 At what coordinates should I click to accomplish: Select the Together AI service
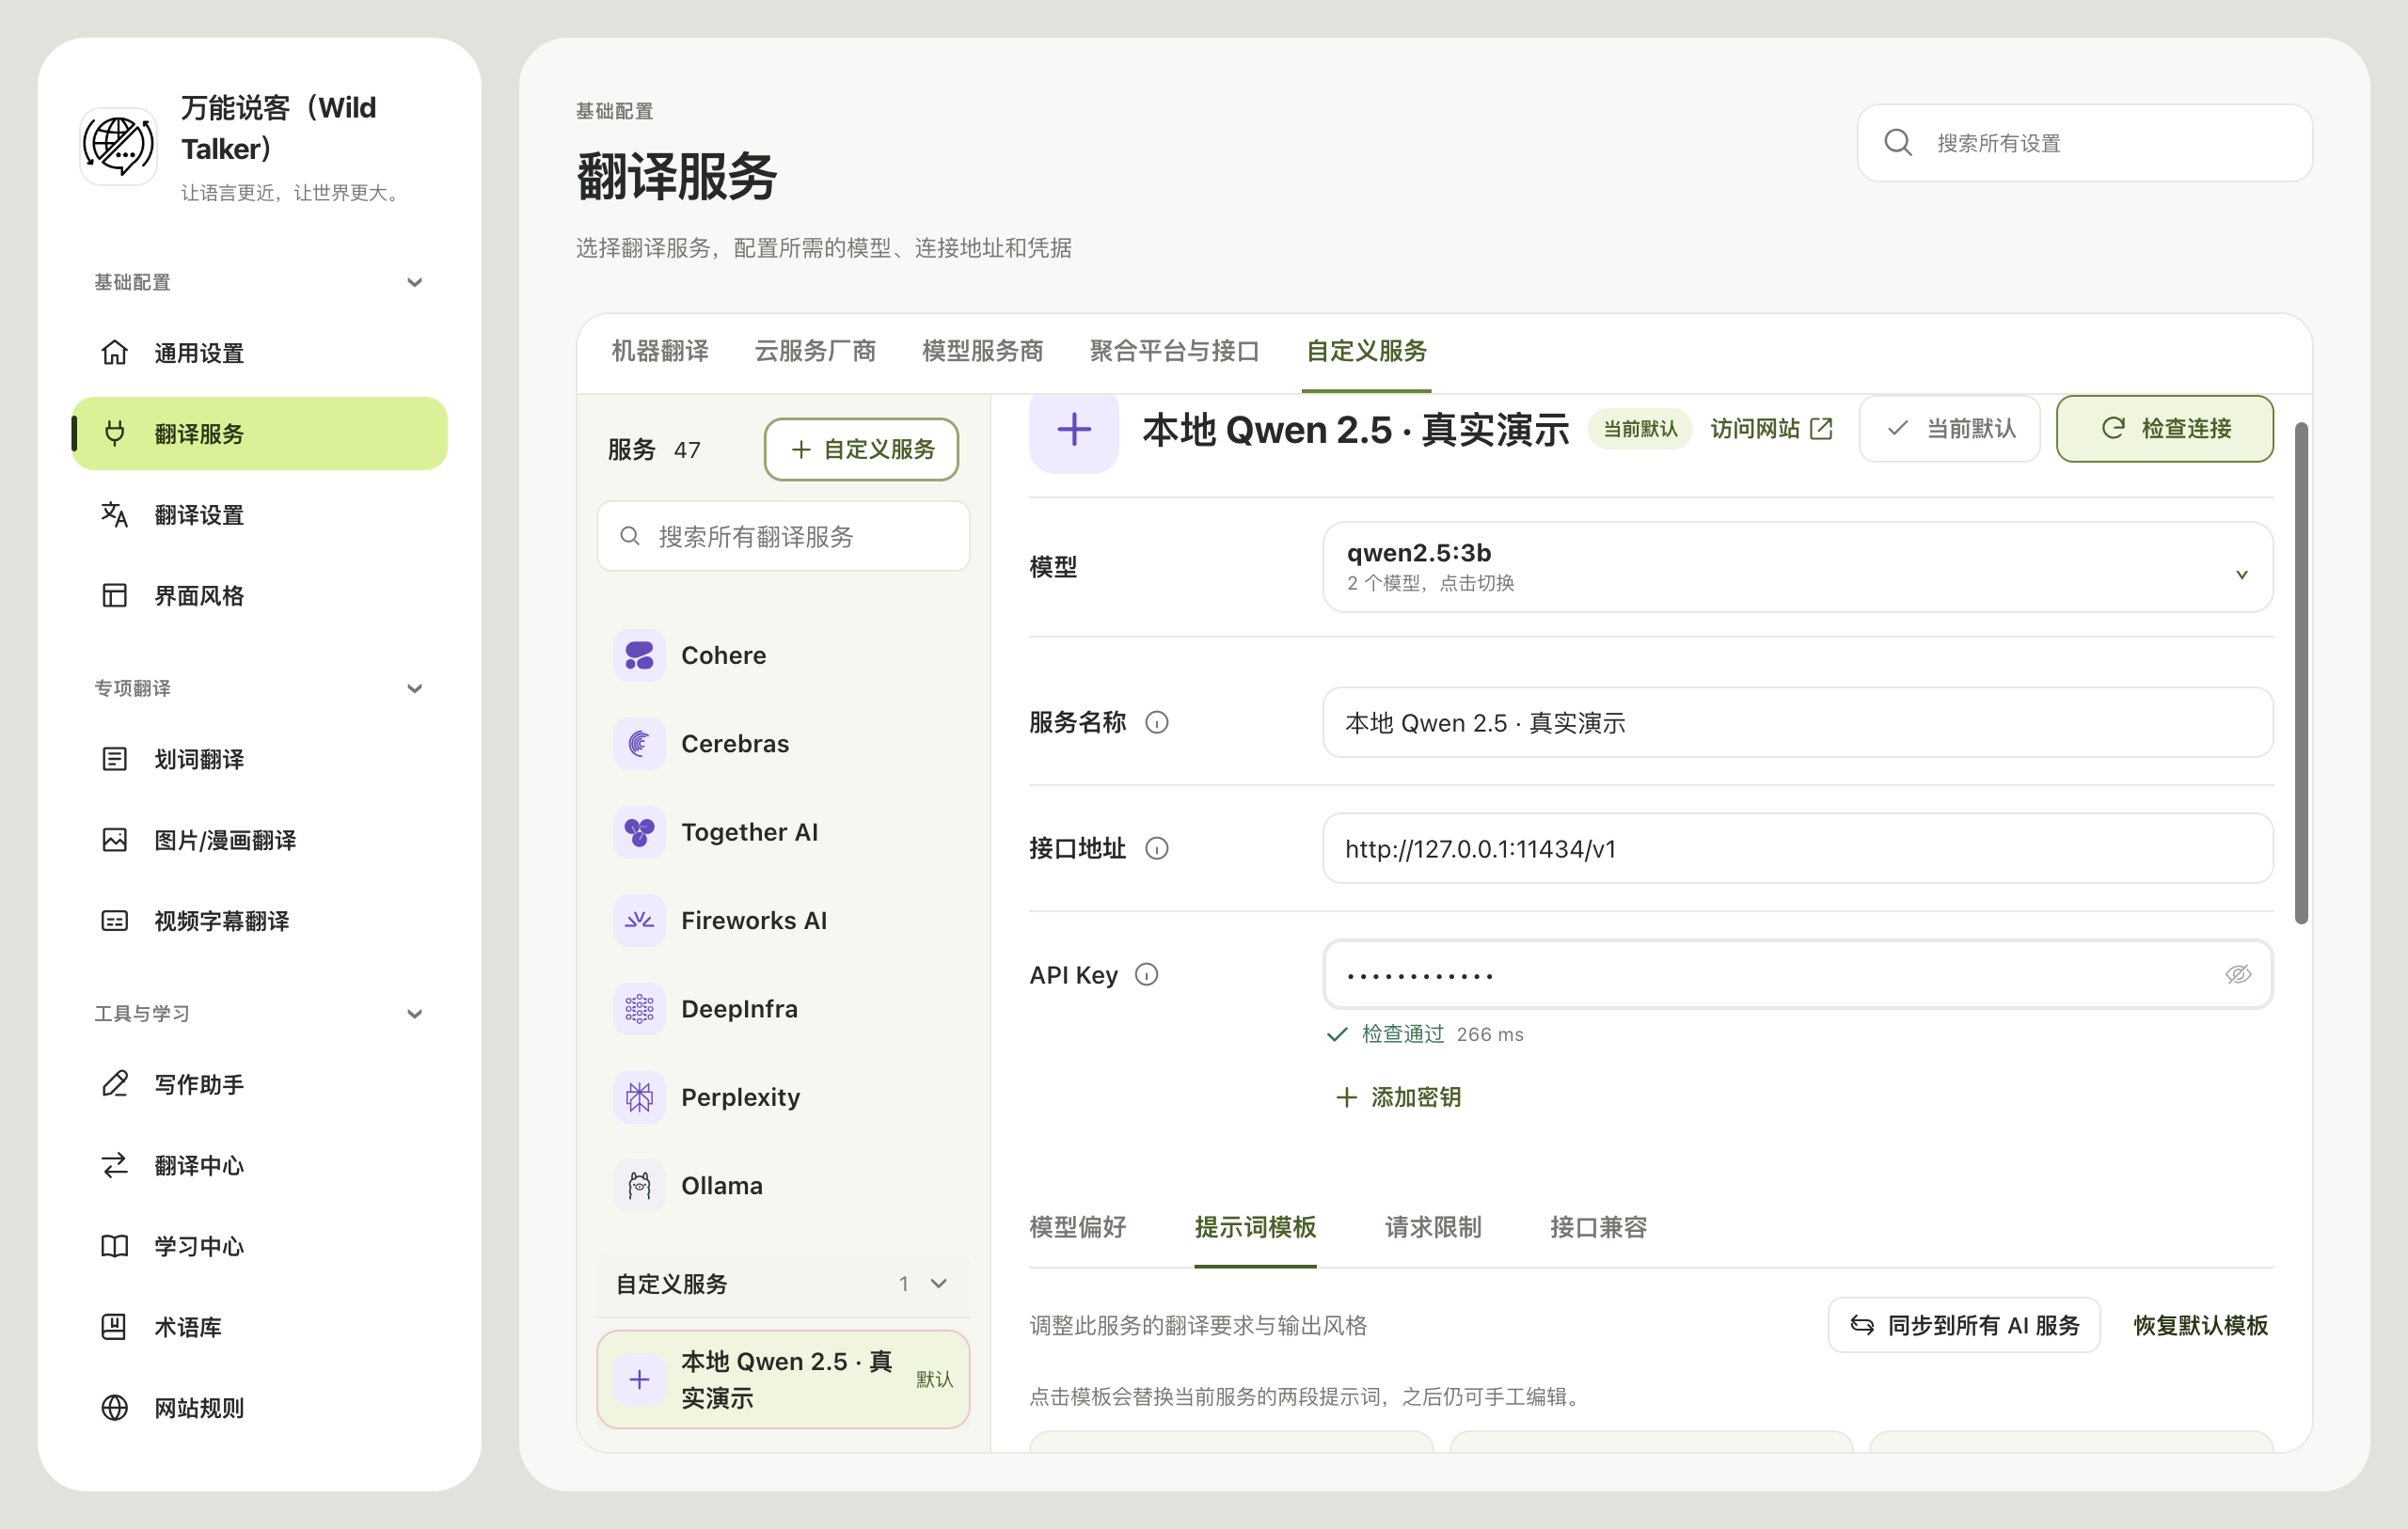pos(783,832)
